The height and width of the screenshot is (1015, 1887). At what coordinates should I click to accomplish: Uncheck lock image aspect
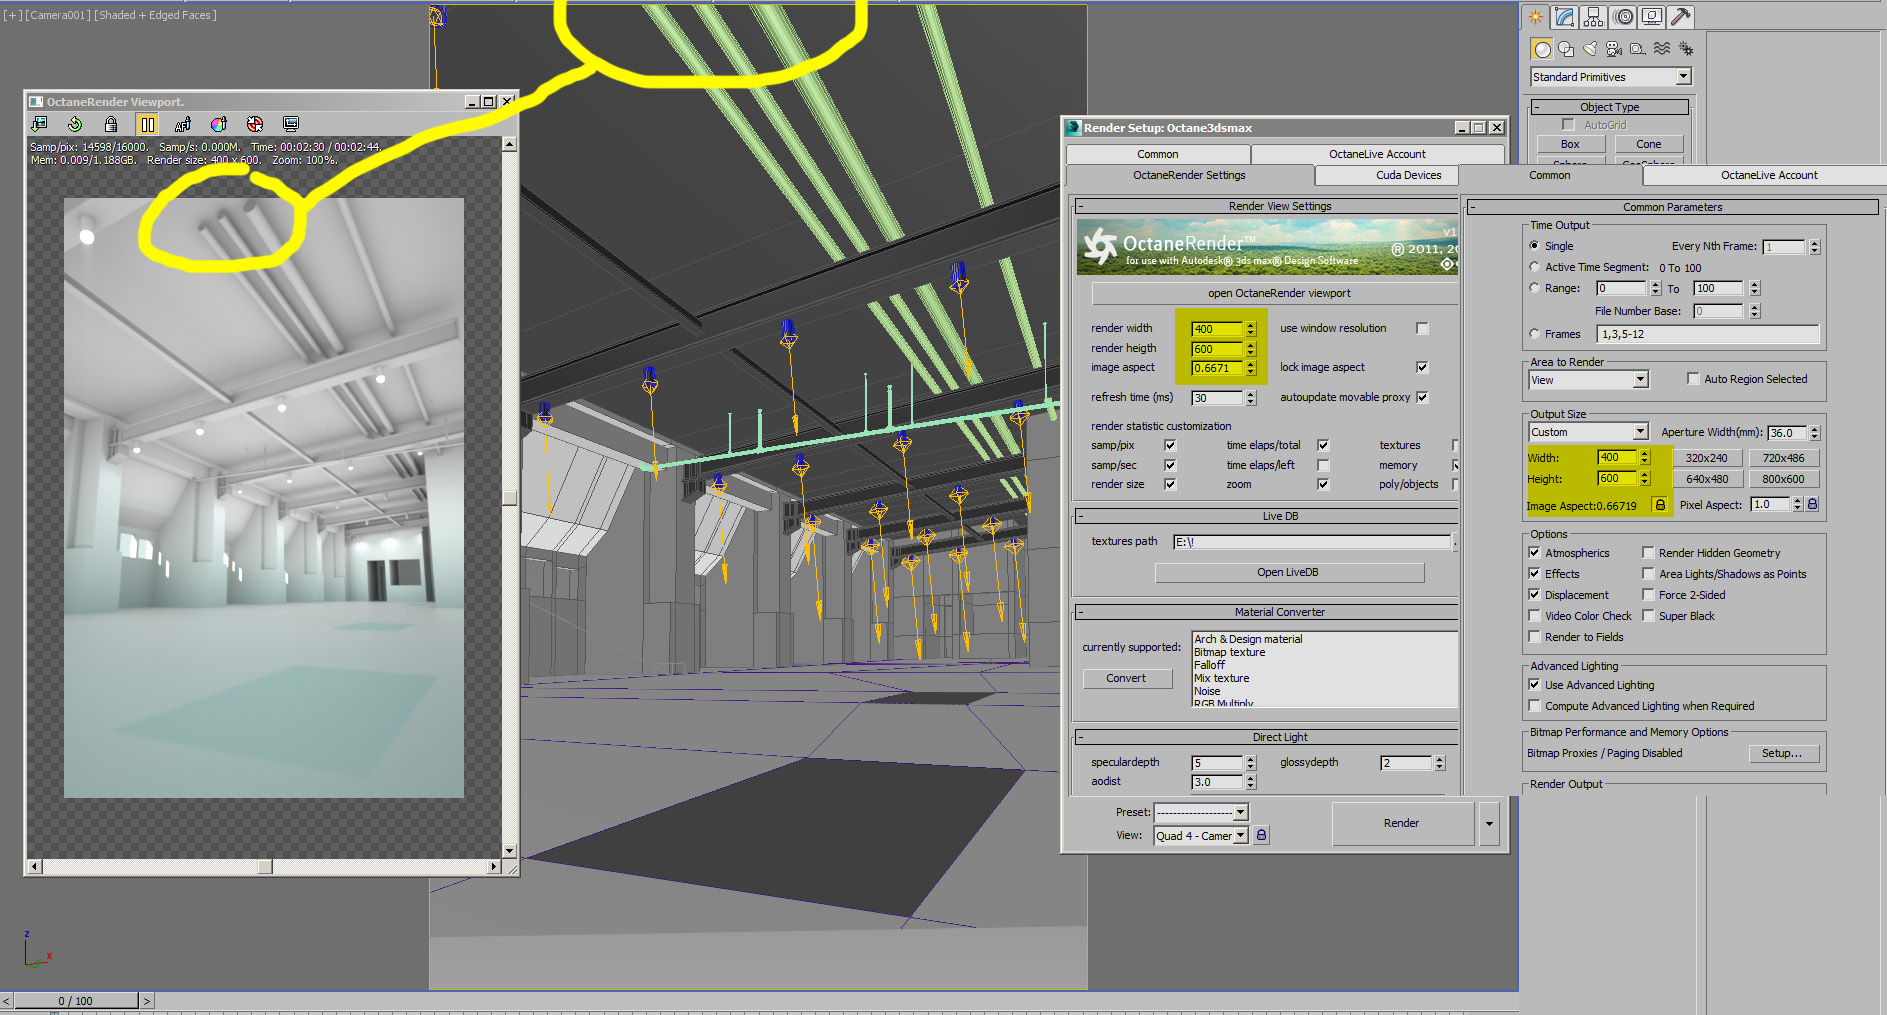[x=1422, y=367]
